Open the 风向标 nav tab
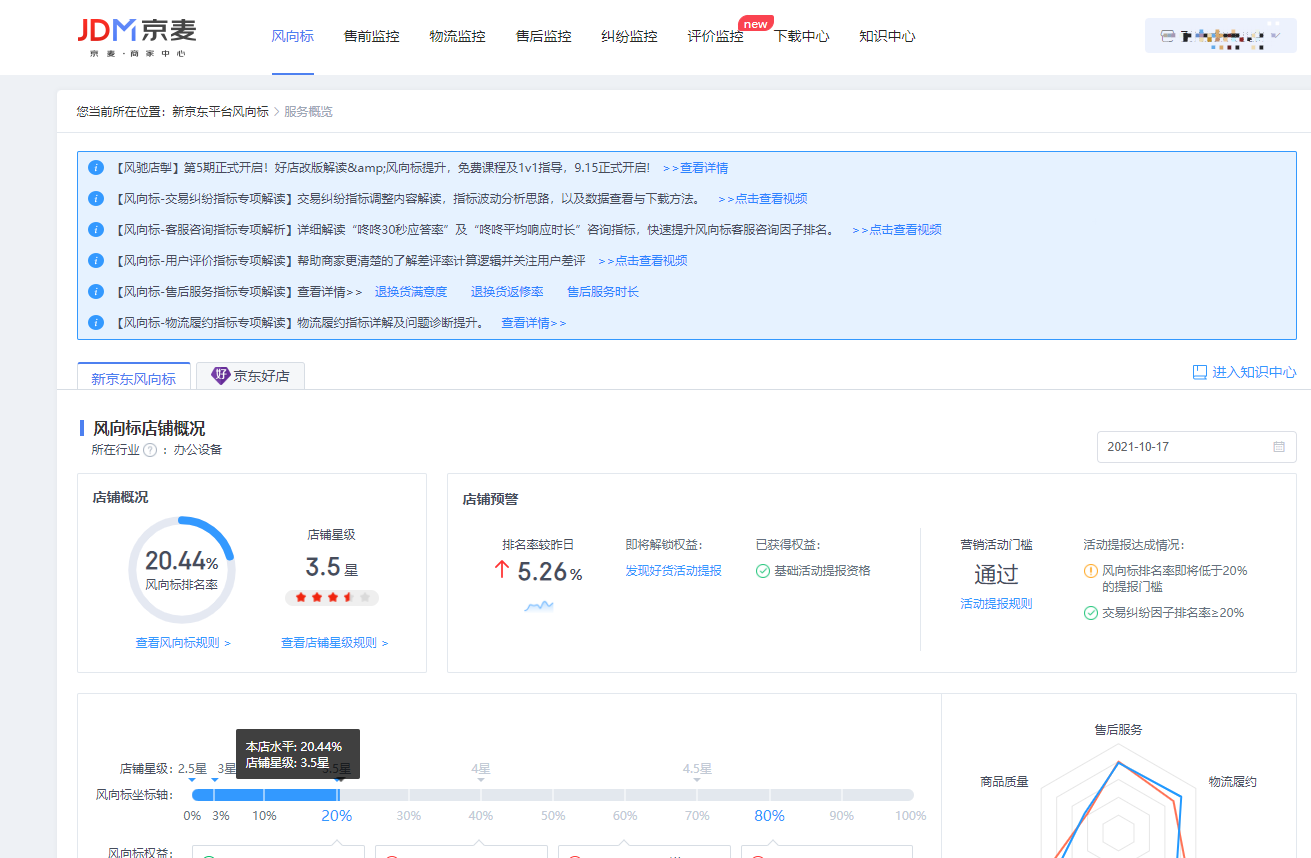1311x858 pixels. (292, 36)
